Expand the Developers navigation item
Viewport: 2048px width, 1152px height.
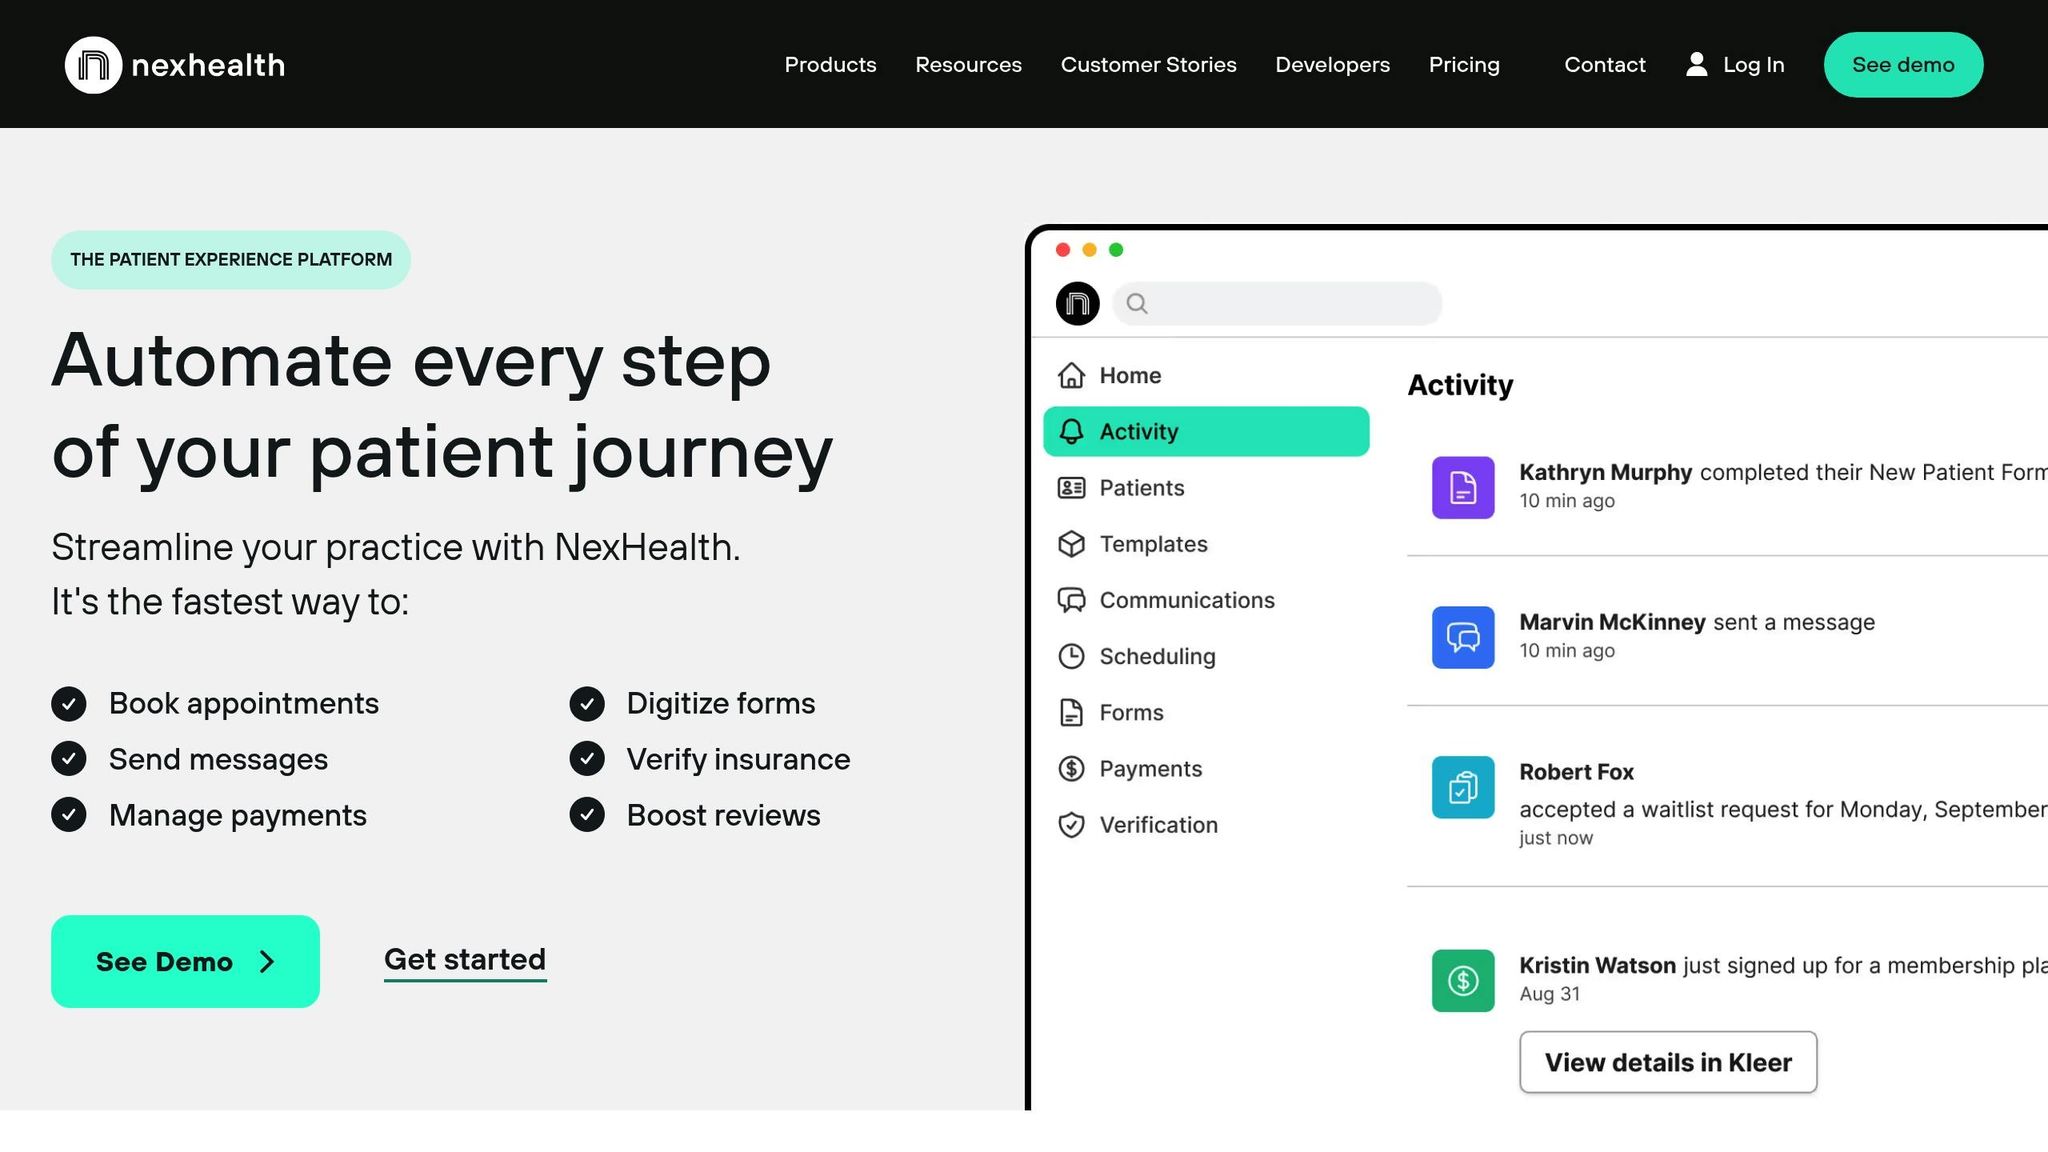pyautogui.click(x=1332, y=64)
